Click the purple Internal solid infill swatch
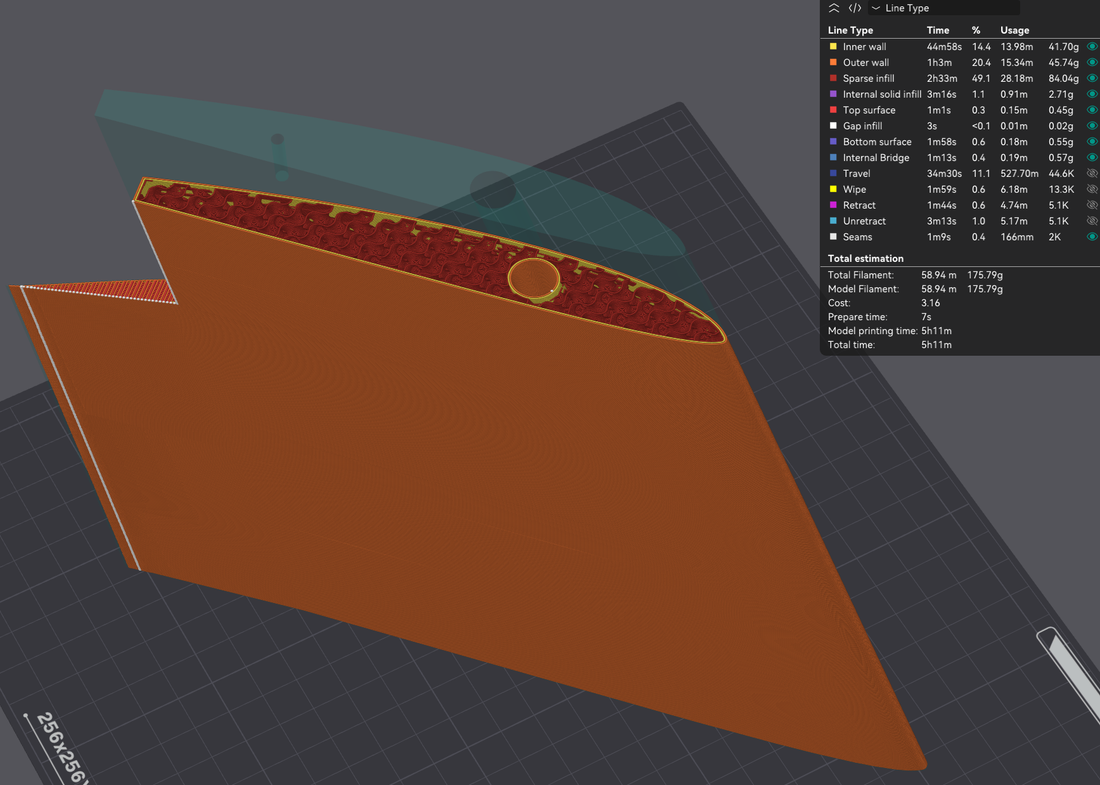Image resolution: width=1100 pixels, height=785 pixels. pyautogui.click(x=833, y=94)
